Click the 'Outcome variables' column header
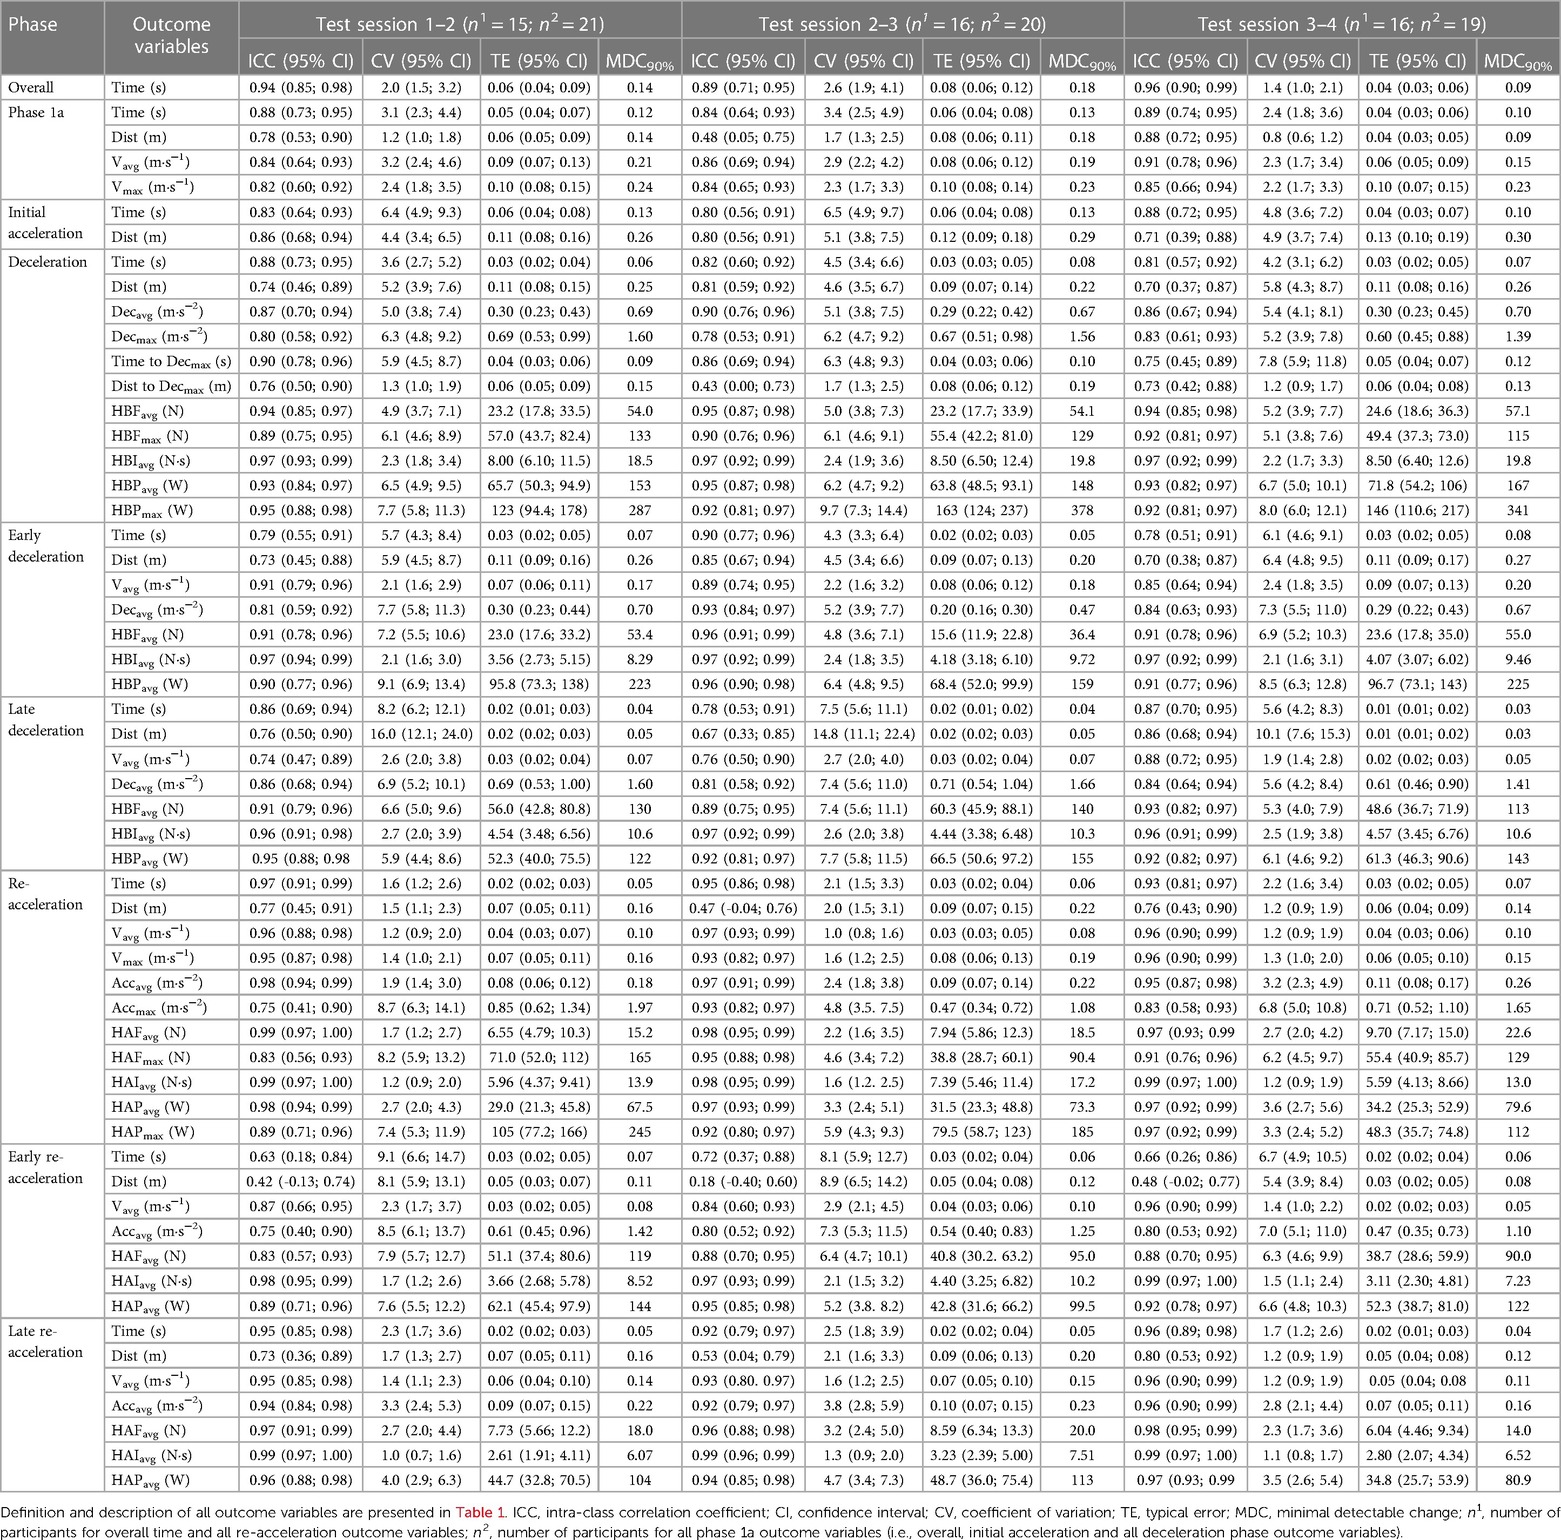Screen dimensions: 1561x1540 [171, 35]
